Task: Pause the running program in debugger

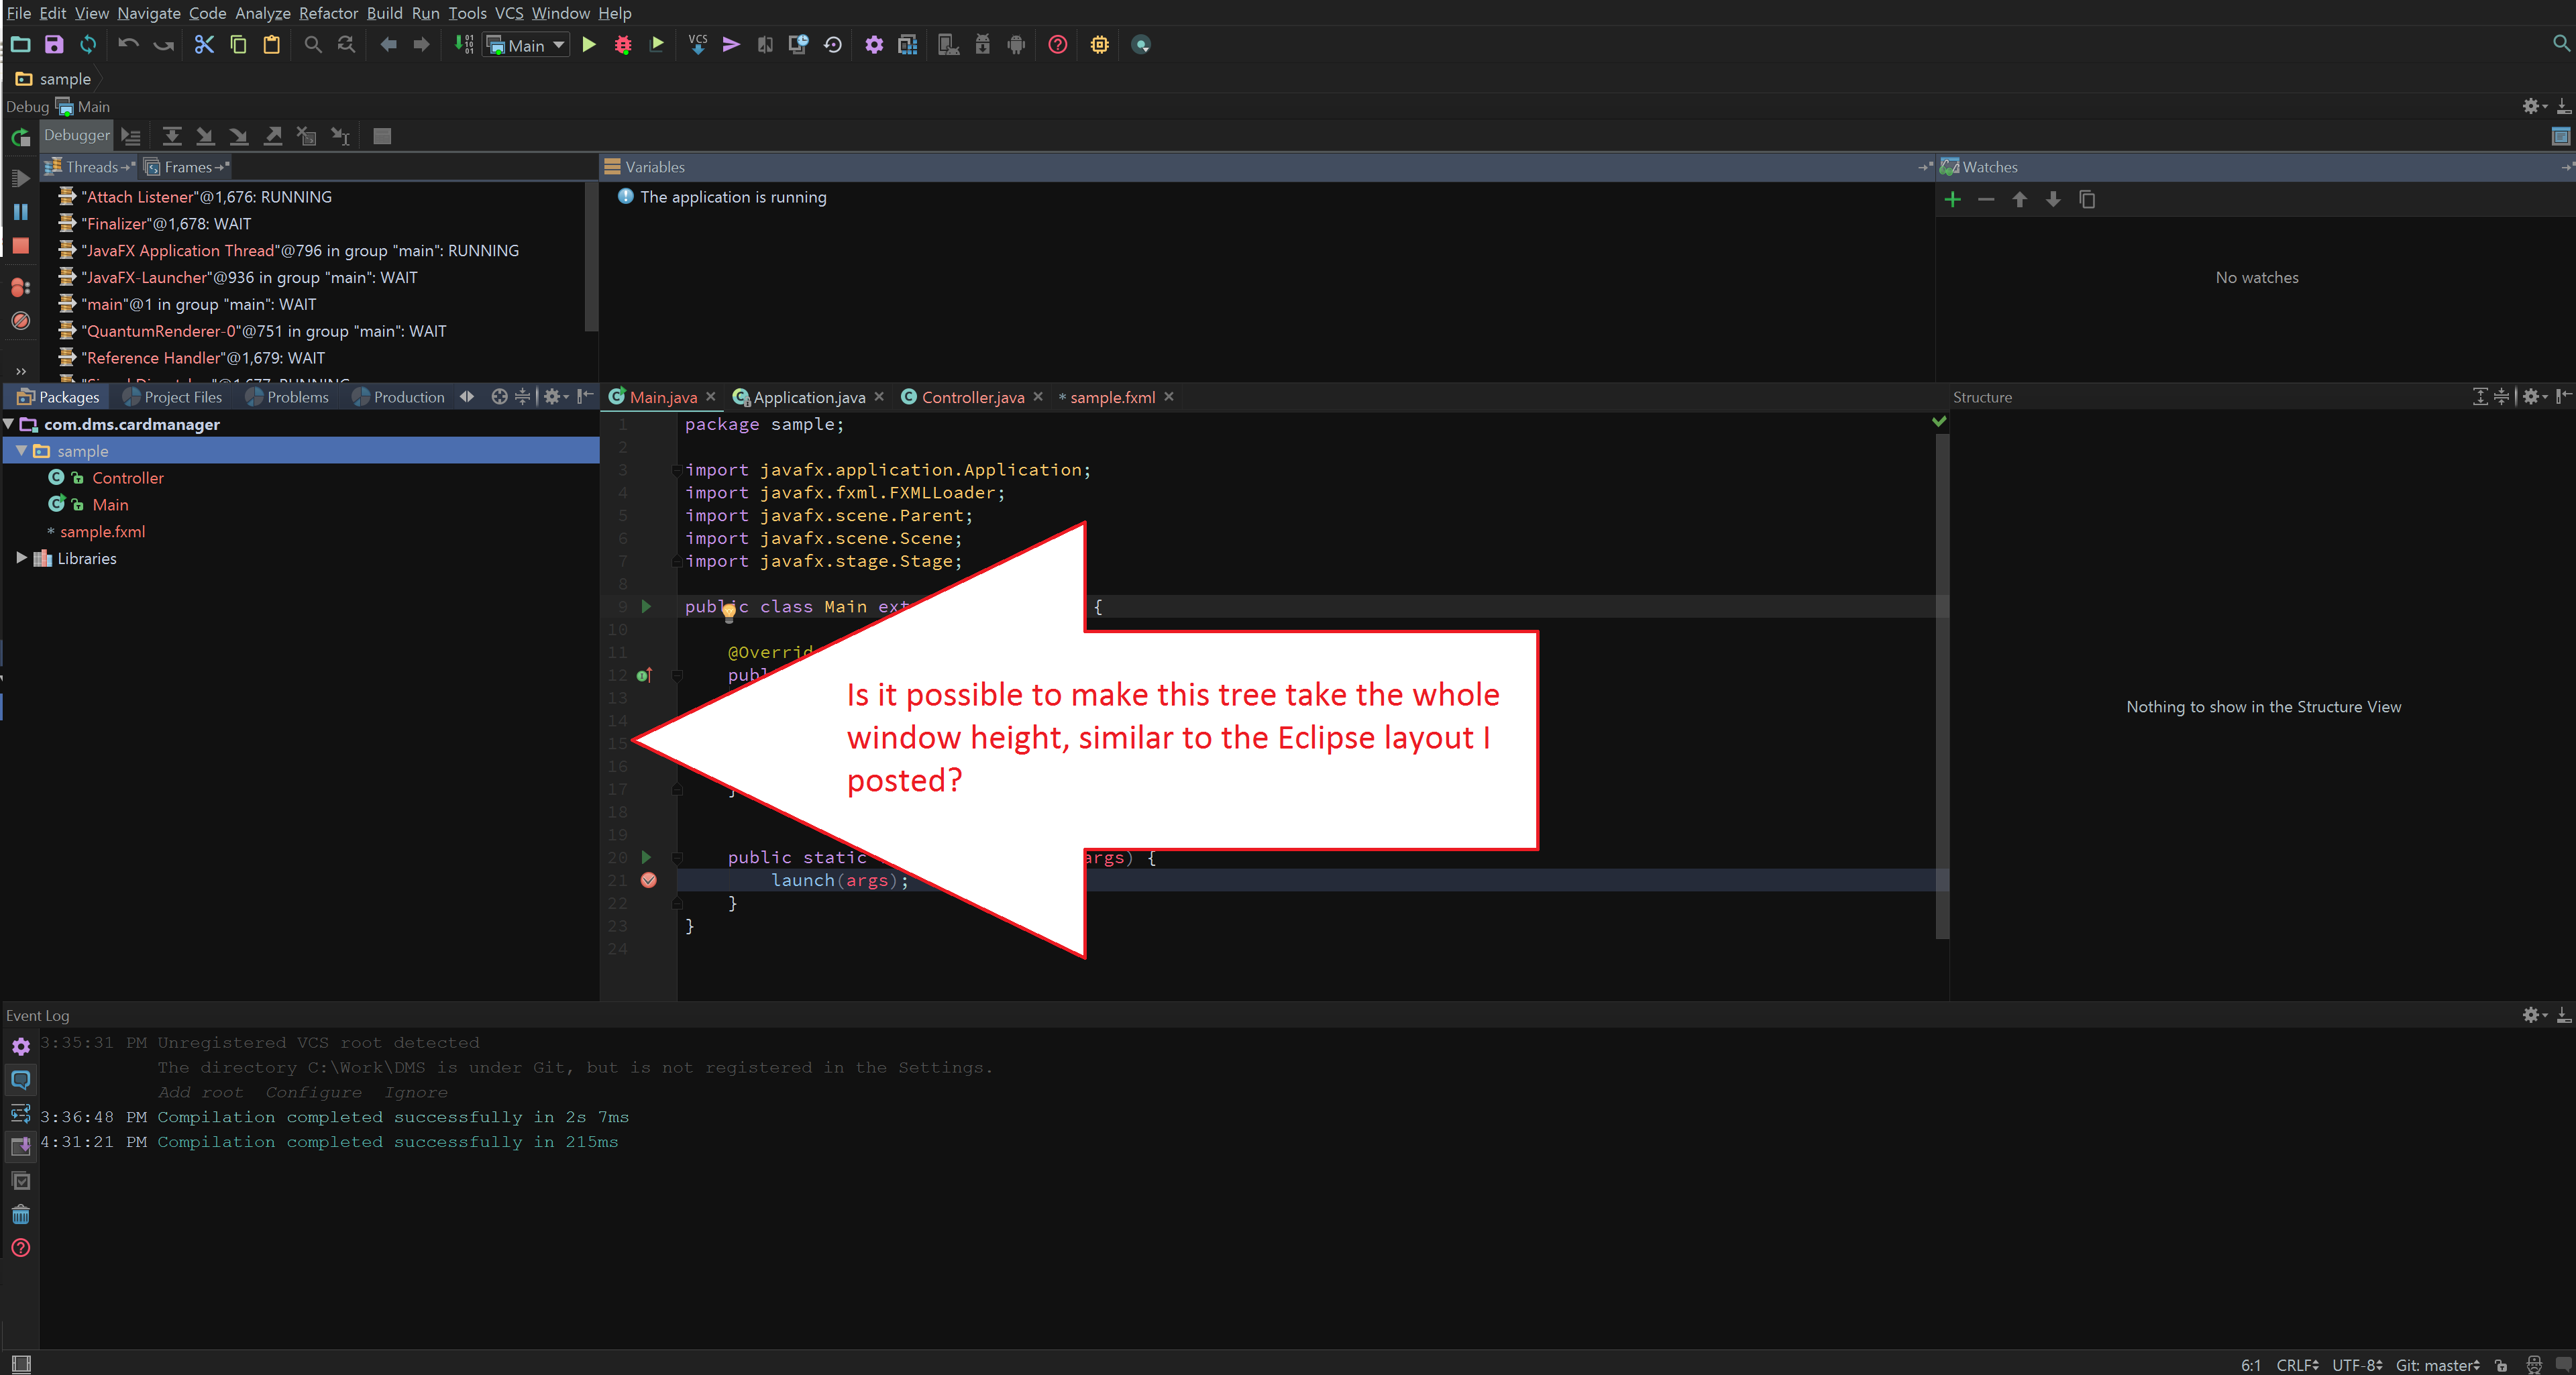Action: 20,212
